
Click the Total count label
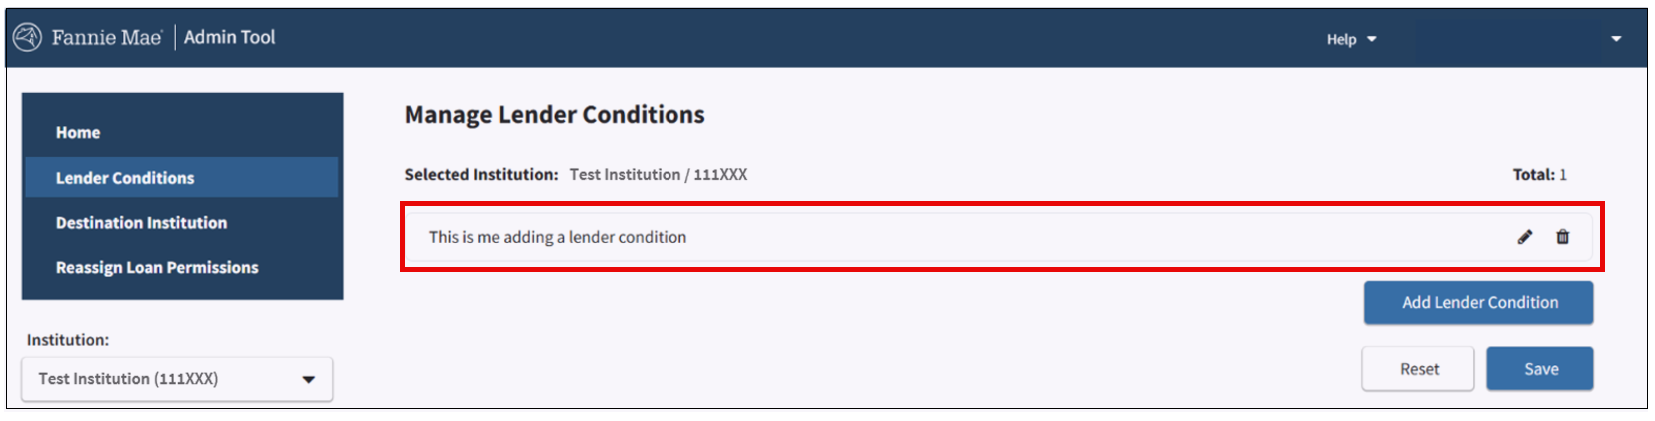coord(1539,175)
